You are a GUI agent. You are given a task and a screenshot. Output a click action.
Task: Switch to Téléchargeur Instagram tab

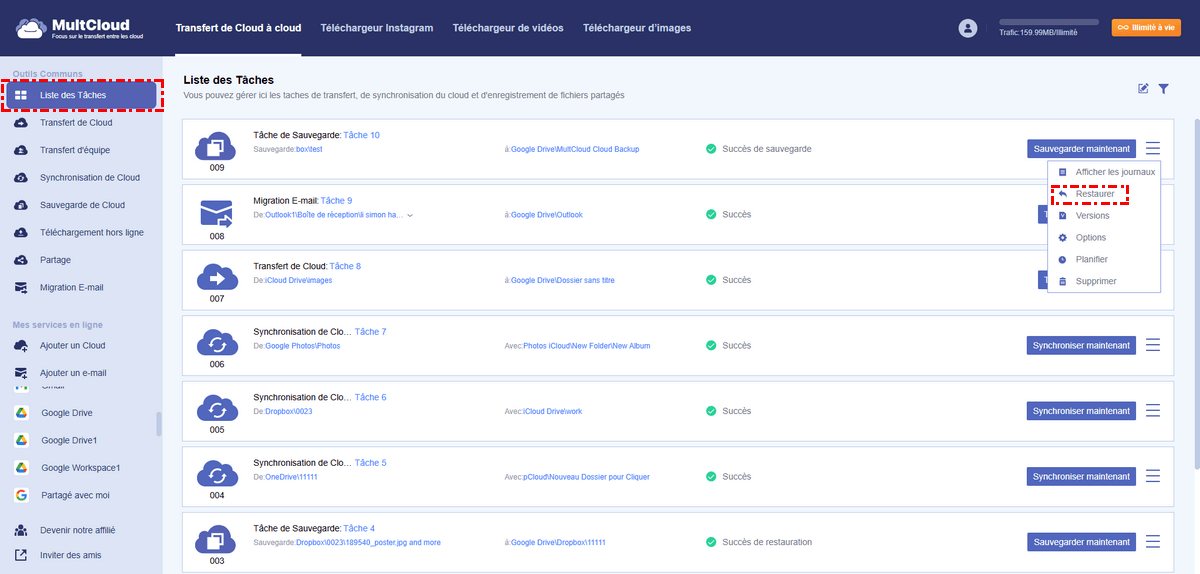[x=377, y=28]
